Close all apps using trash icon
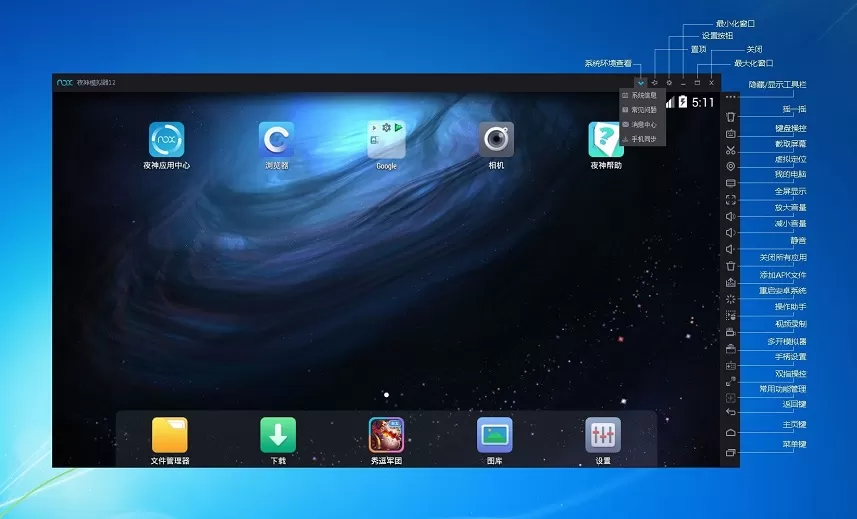The image size is (857, 519). pos(731,266)
